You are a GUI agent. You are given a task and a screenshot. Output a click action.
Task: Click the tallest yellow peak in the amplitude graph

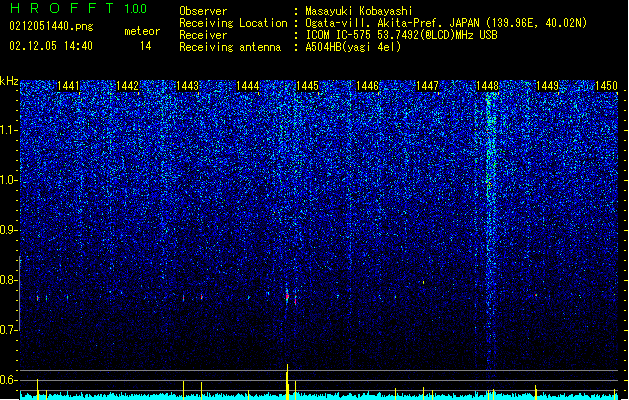(x=287, y=381)
